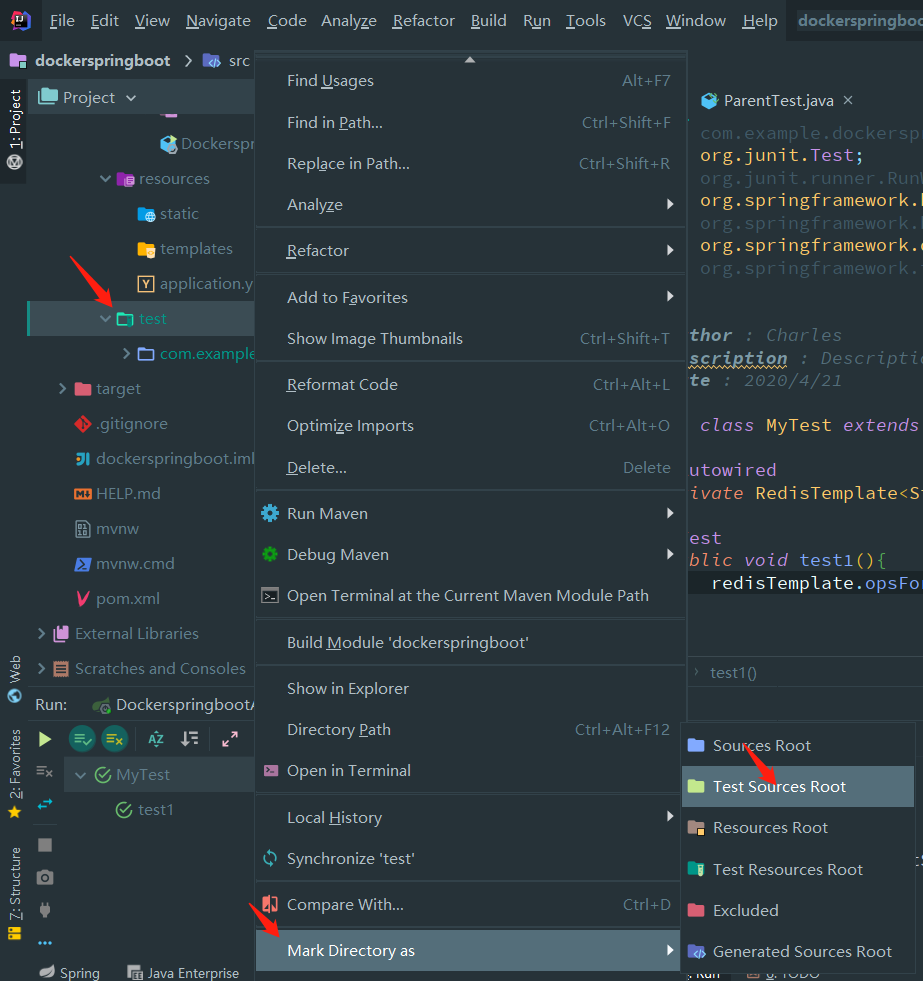Expand the target folder chevron

click(x=62, y=389)
